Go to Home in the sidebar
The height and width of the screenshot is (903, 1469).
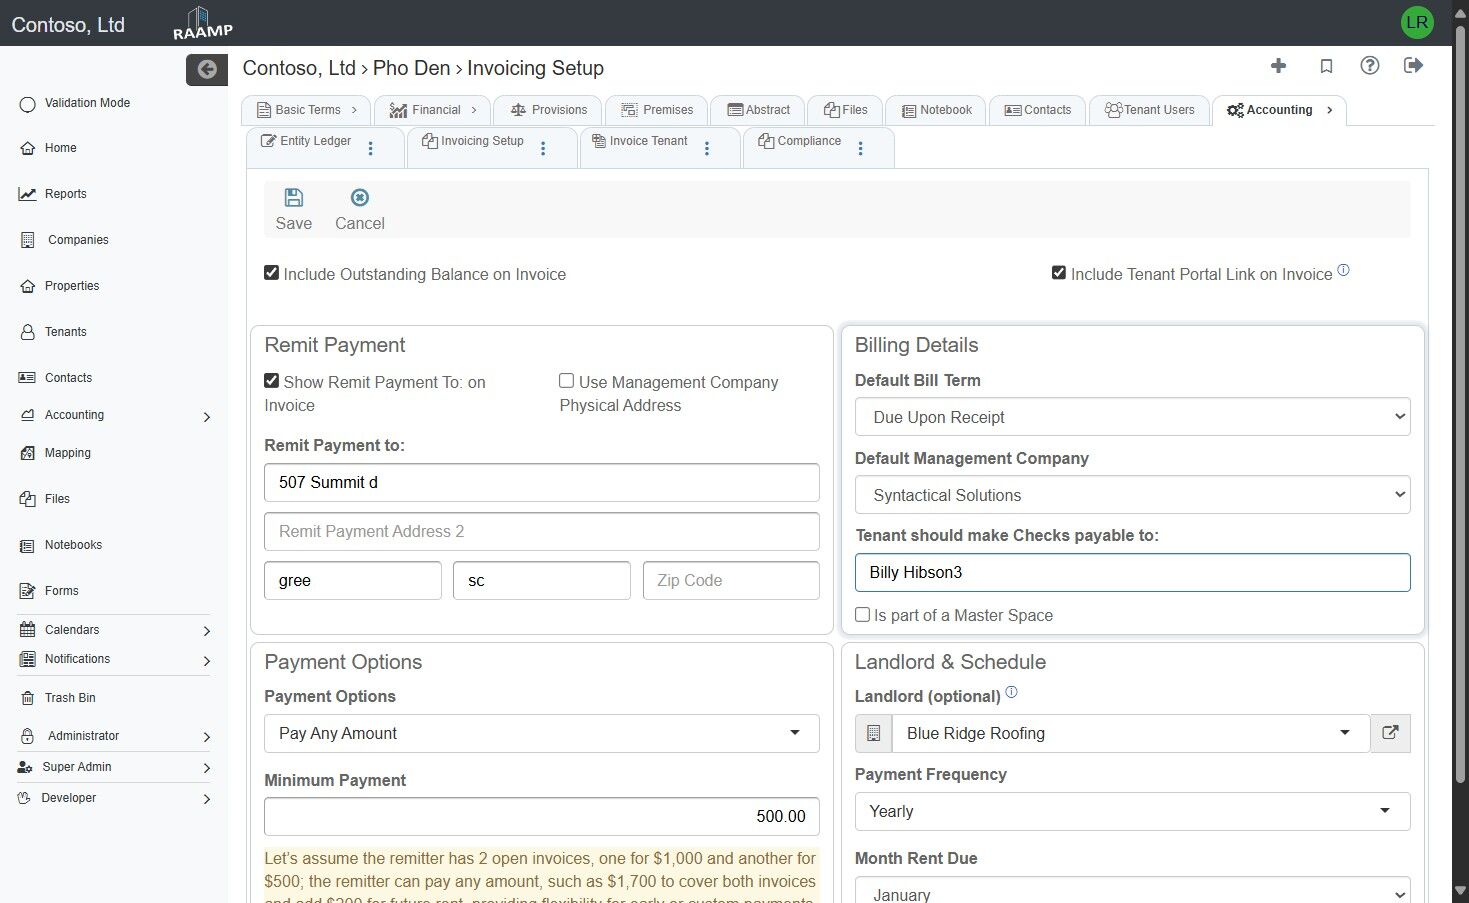60,148
